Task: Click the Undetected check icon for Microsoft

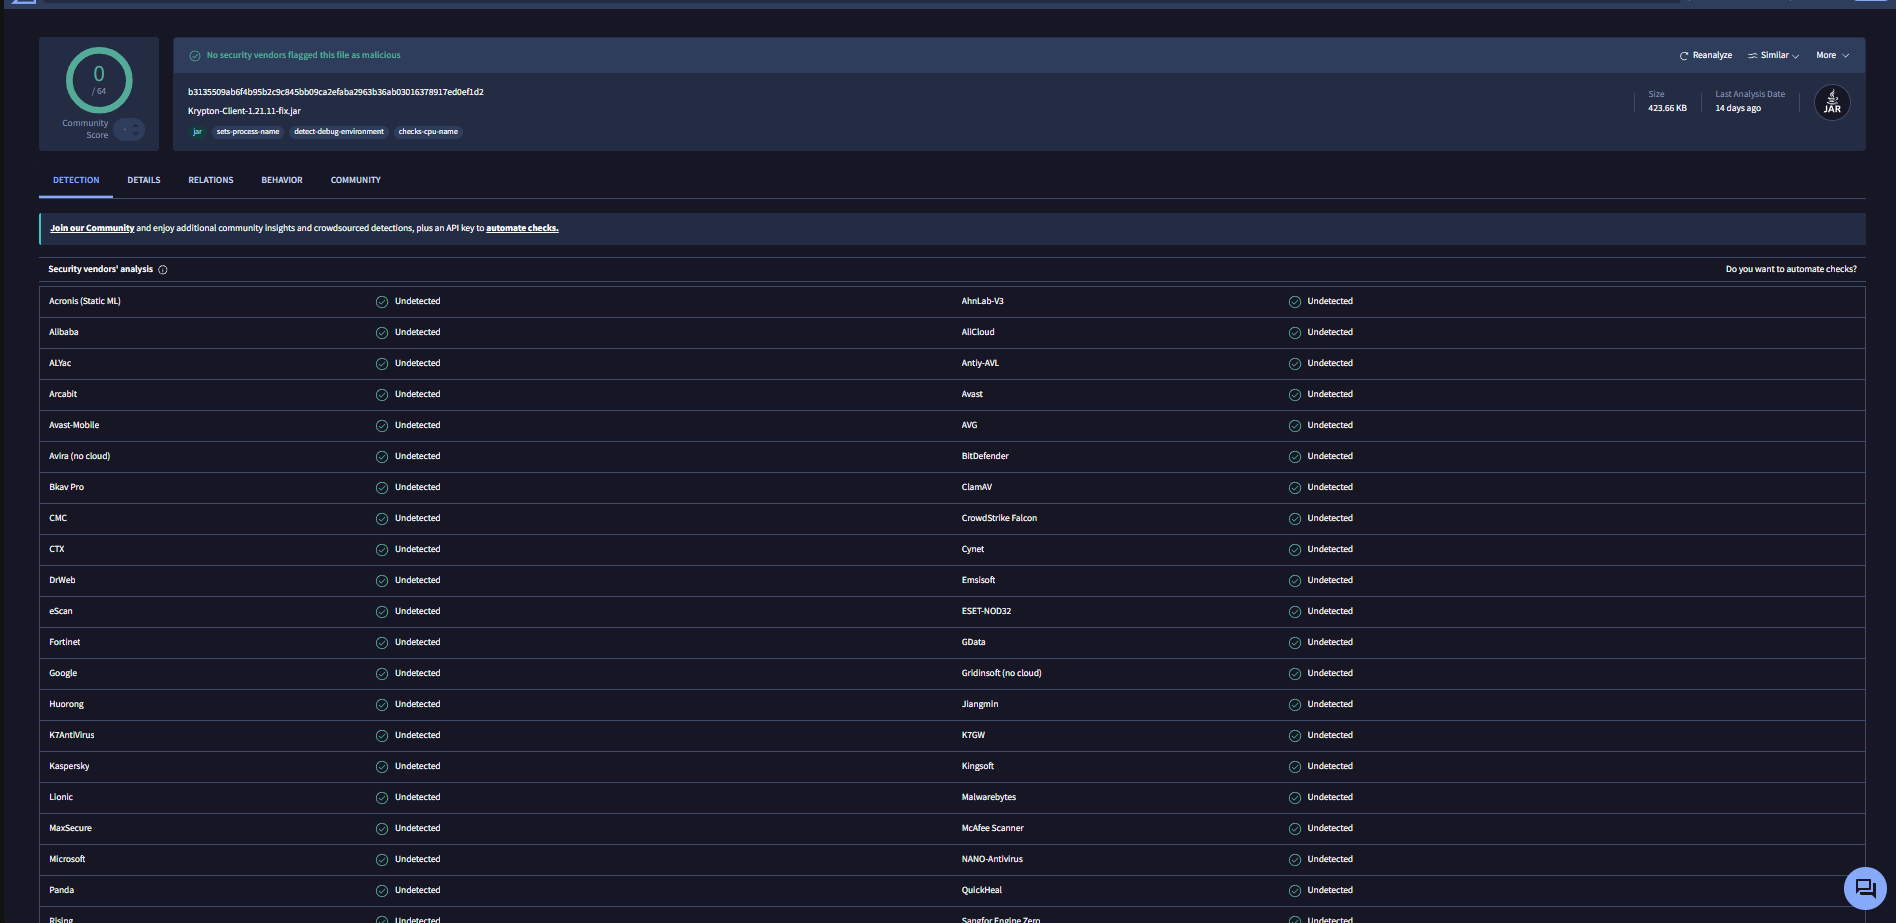Action: (382, 860)
